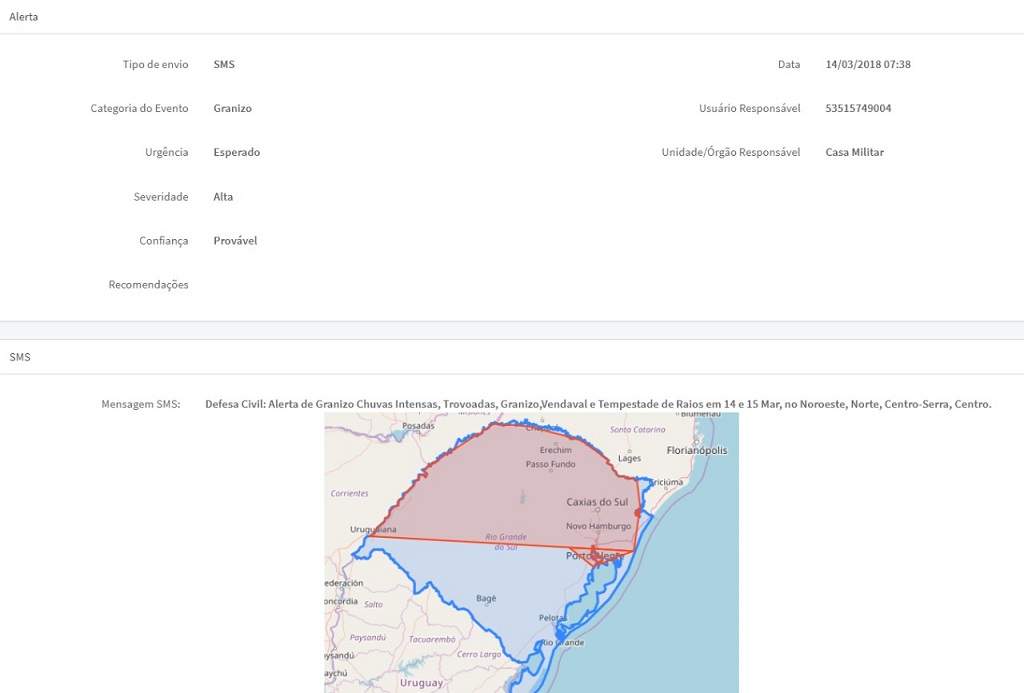Viewport: 1024px width, 693px height.
Task: Click the Mensagem SMS label
Action: [x=140, y=404]
